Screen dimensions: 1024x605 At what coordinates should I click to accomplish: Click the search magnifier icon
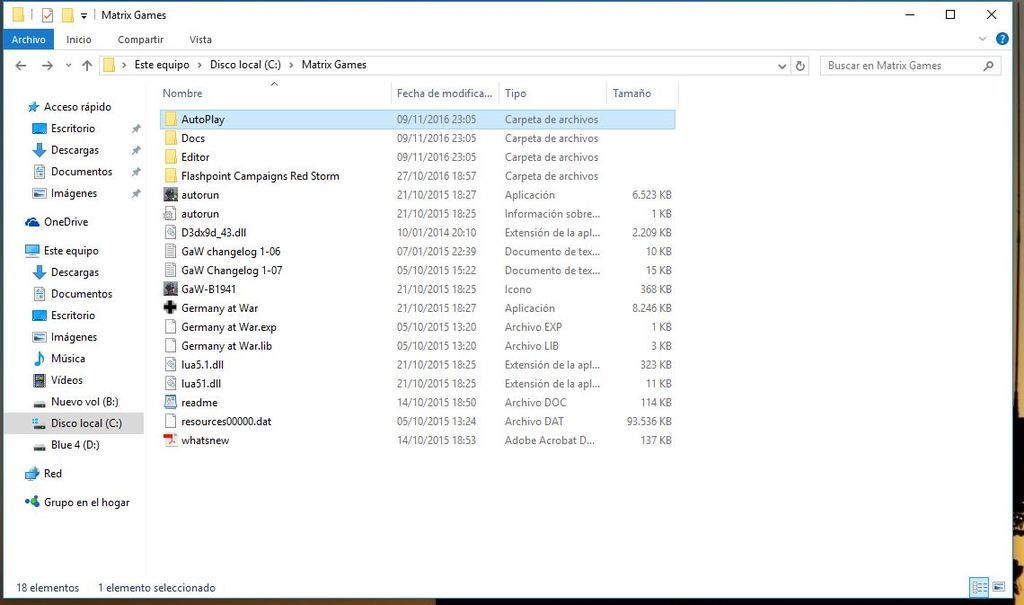click(x=988, y=66)
